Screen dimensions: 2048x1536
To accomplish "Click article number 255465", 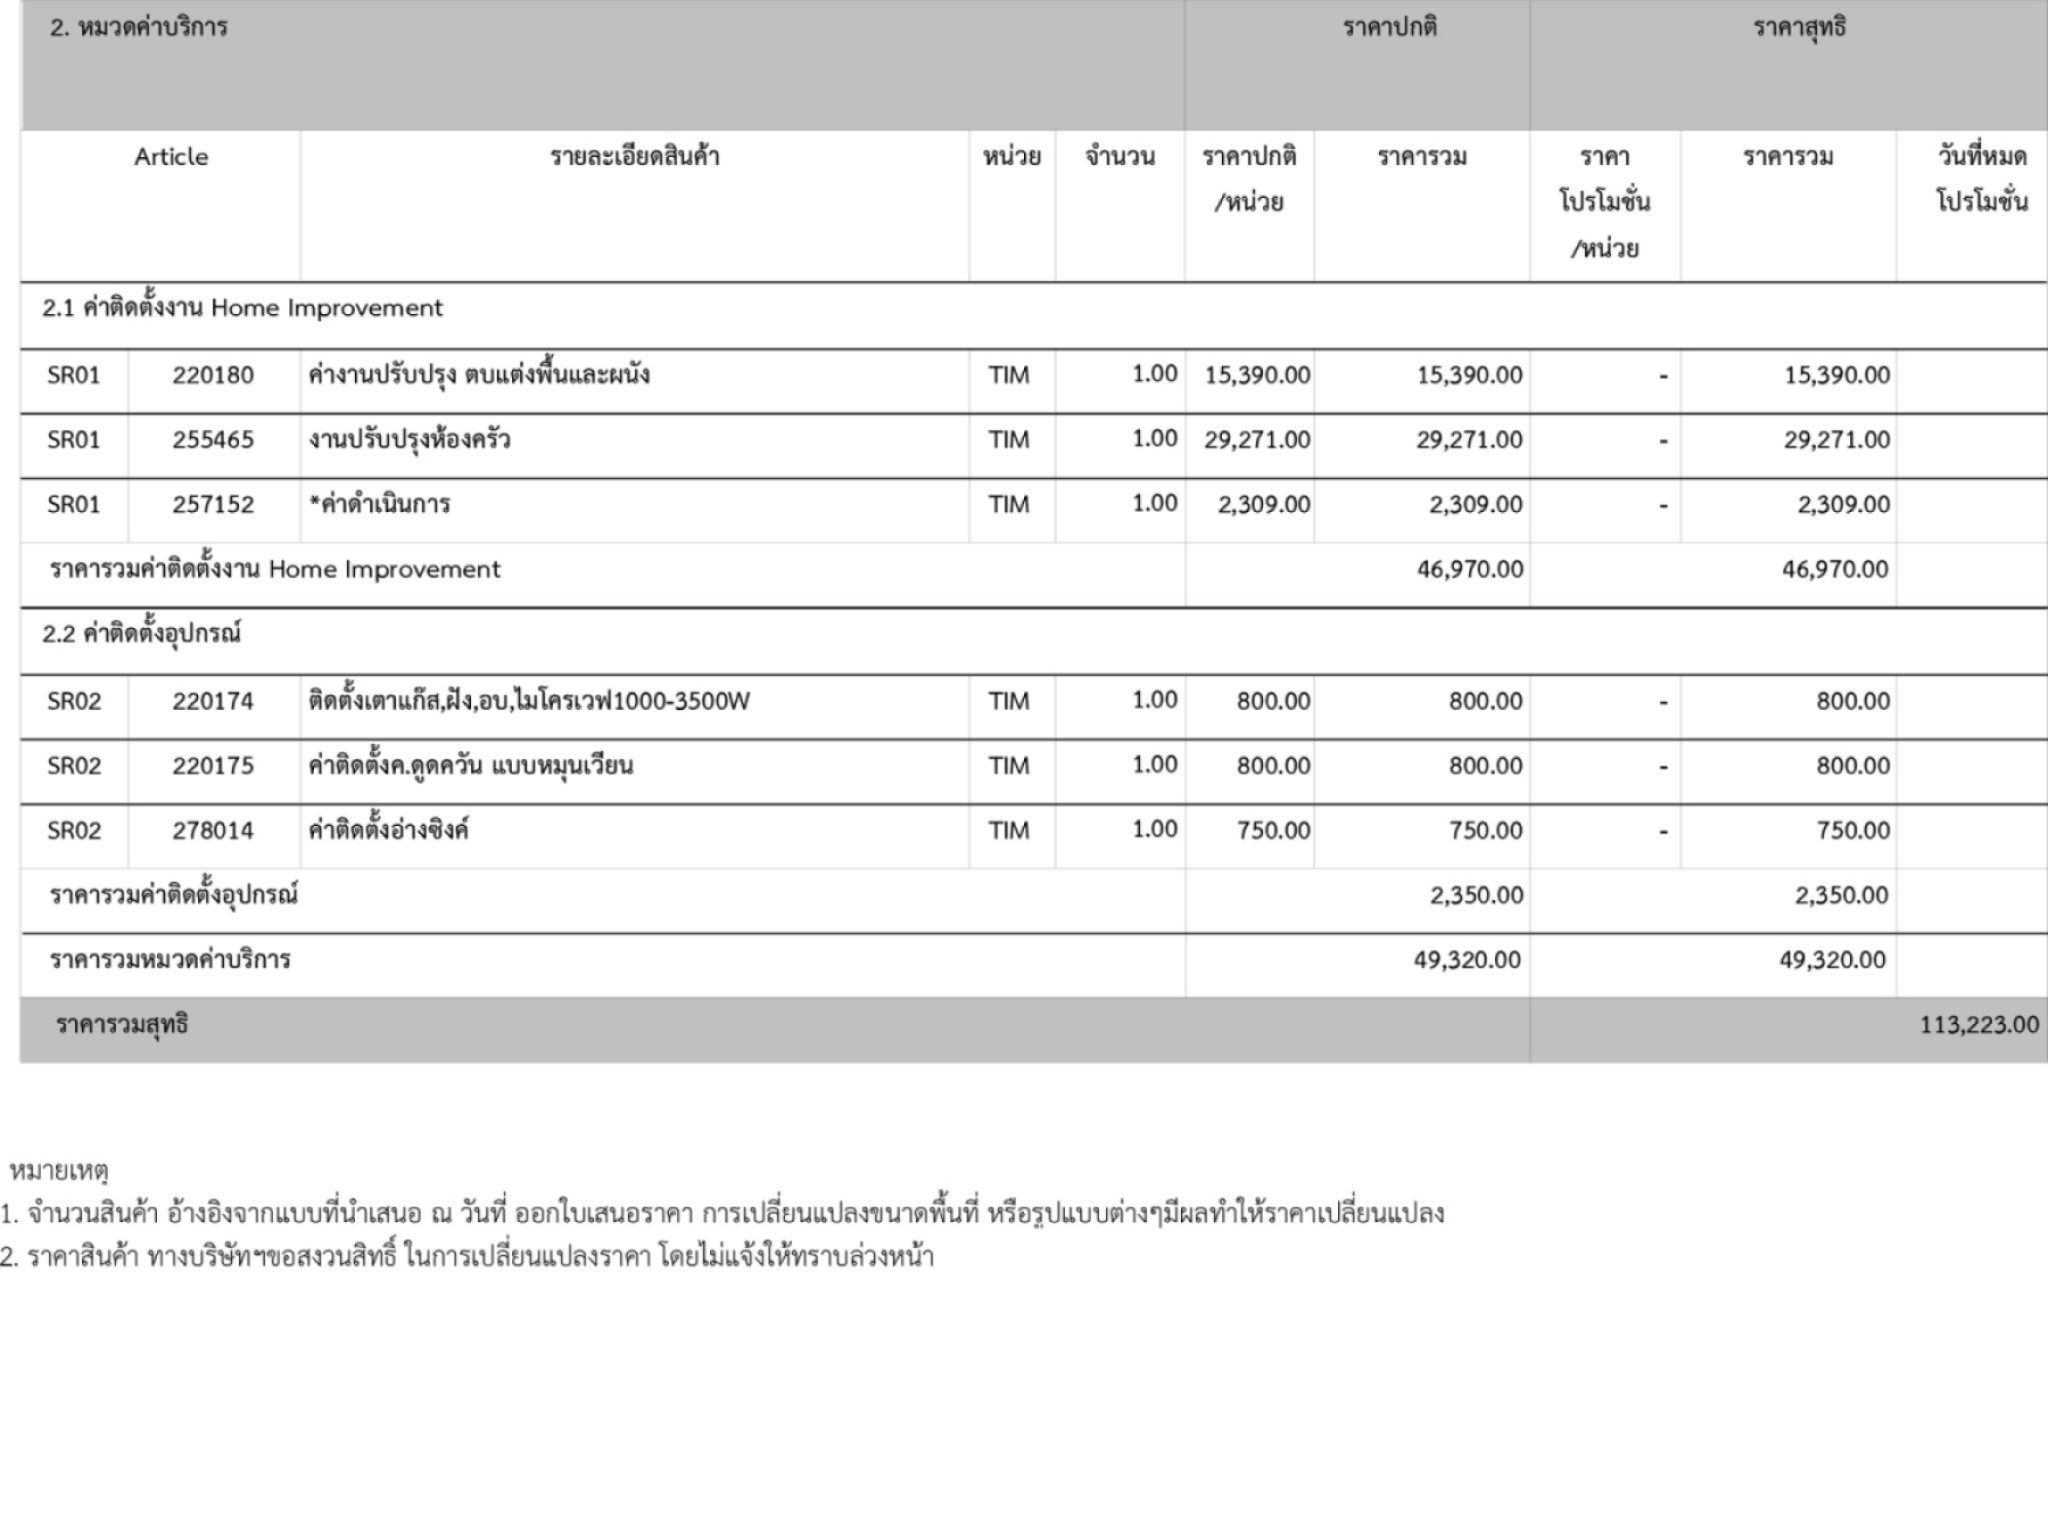I will [213, 440].
